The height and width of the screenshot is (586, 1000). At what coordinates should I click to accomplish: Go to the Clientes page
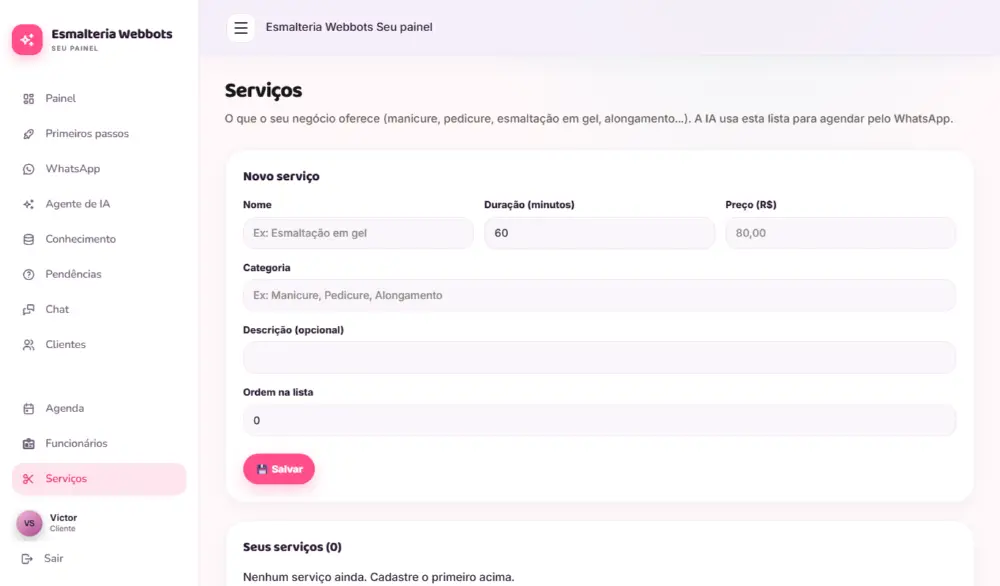click(x=99, y=344)
